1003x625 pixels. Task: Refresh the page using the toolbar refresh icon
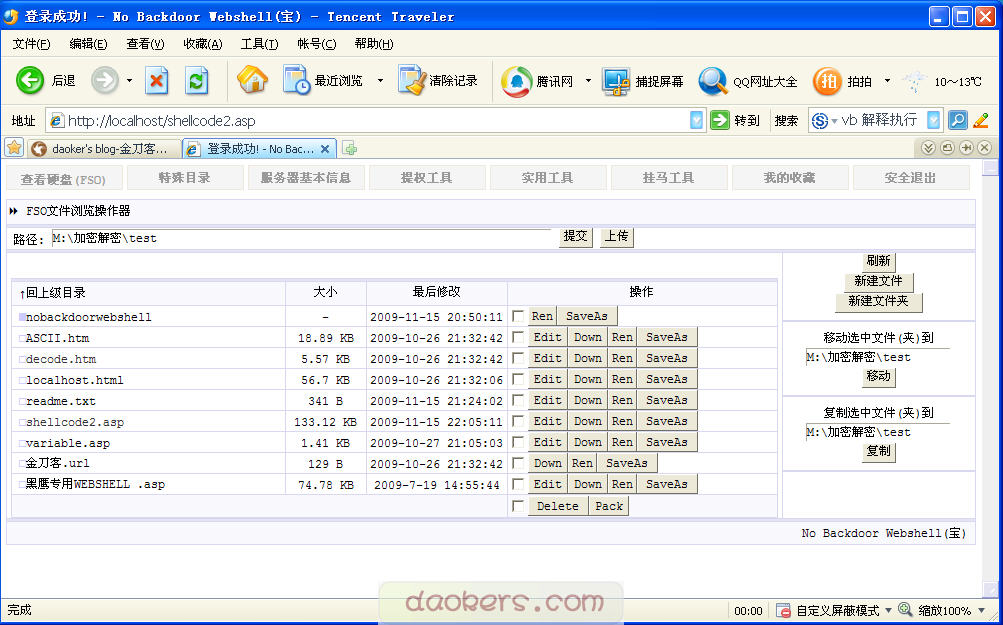pyautogui.click(x=196, y=81)
